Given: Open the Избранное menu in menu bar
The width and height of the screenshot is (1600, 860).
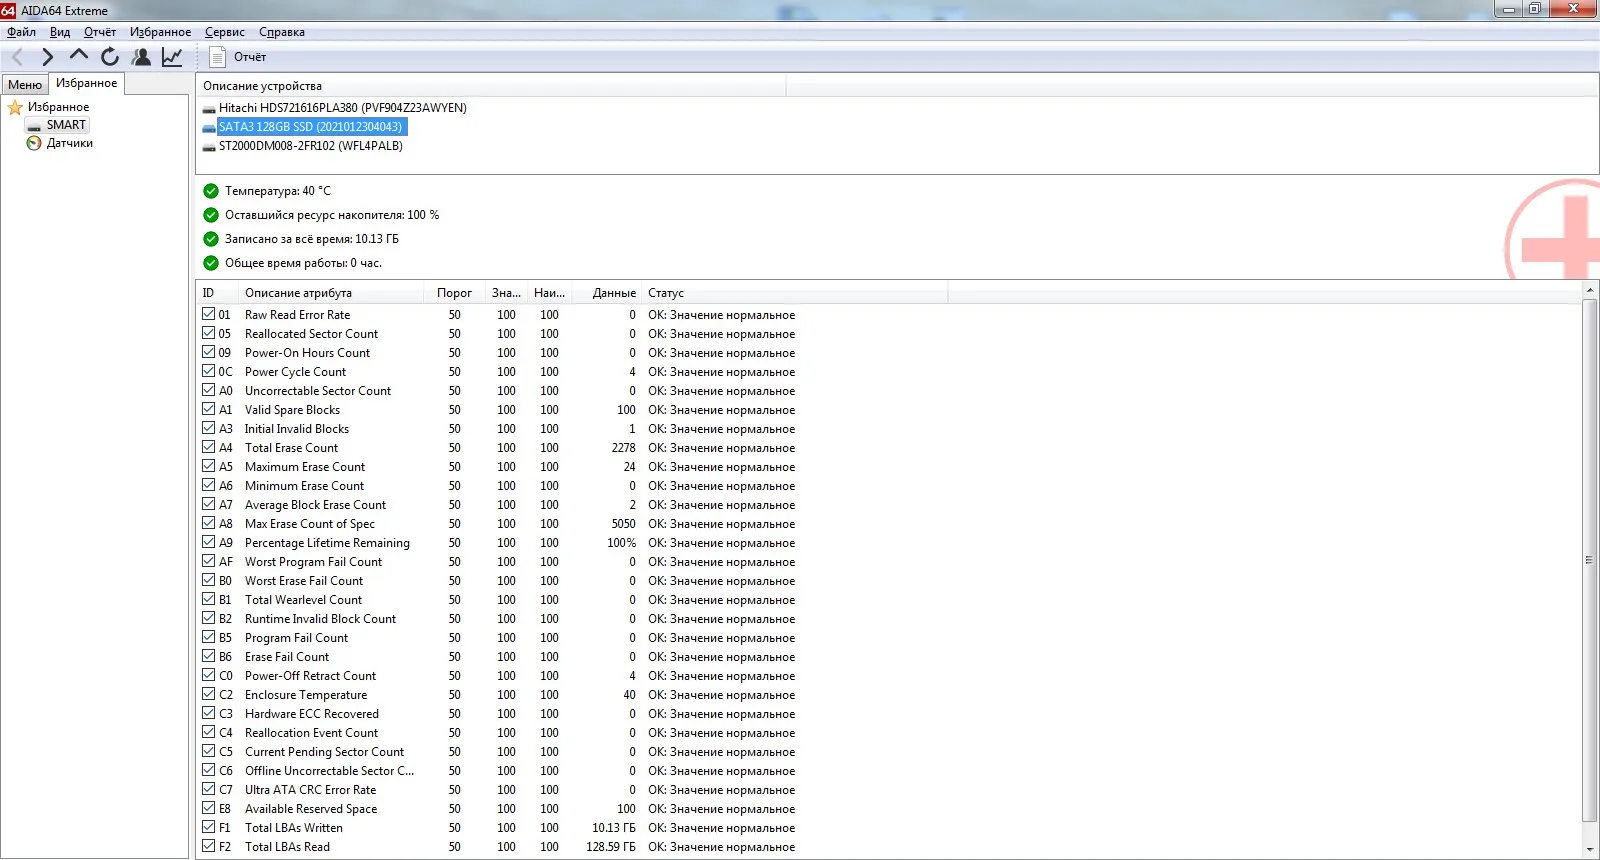Looking at the screenshot, I should (x=160, y=32).
